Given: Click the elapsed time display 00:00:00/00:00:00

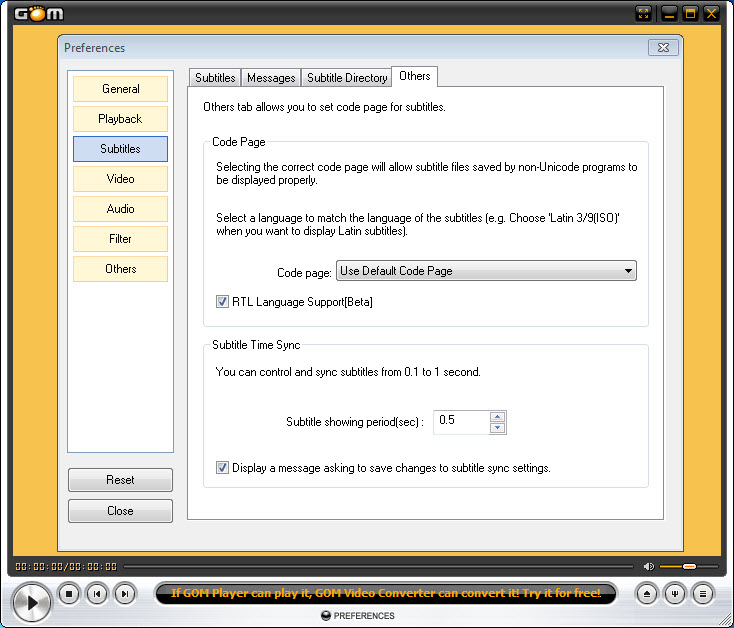Looking at the screenshot, I should [x=66, y=567].
